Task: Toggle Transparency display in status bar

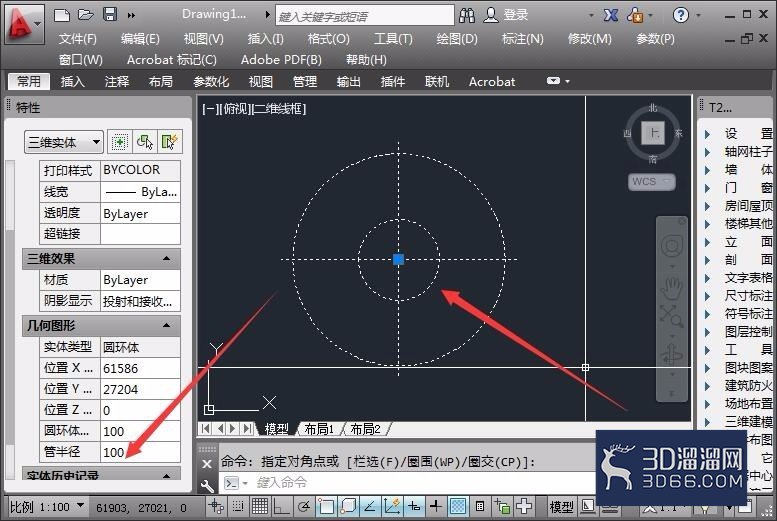Action: [458, 506]
